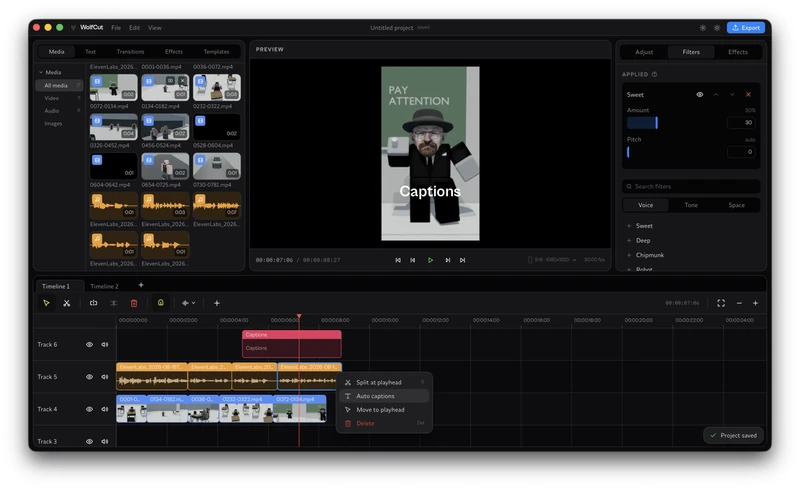This screenshot has width=800, height=489.
Task: Click the left sun icon near Export
Action: (x=703, y=28)
